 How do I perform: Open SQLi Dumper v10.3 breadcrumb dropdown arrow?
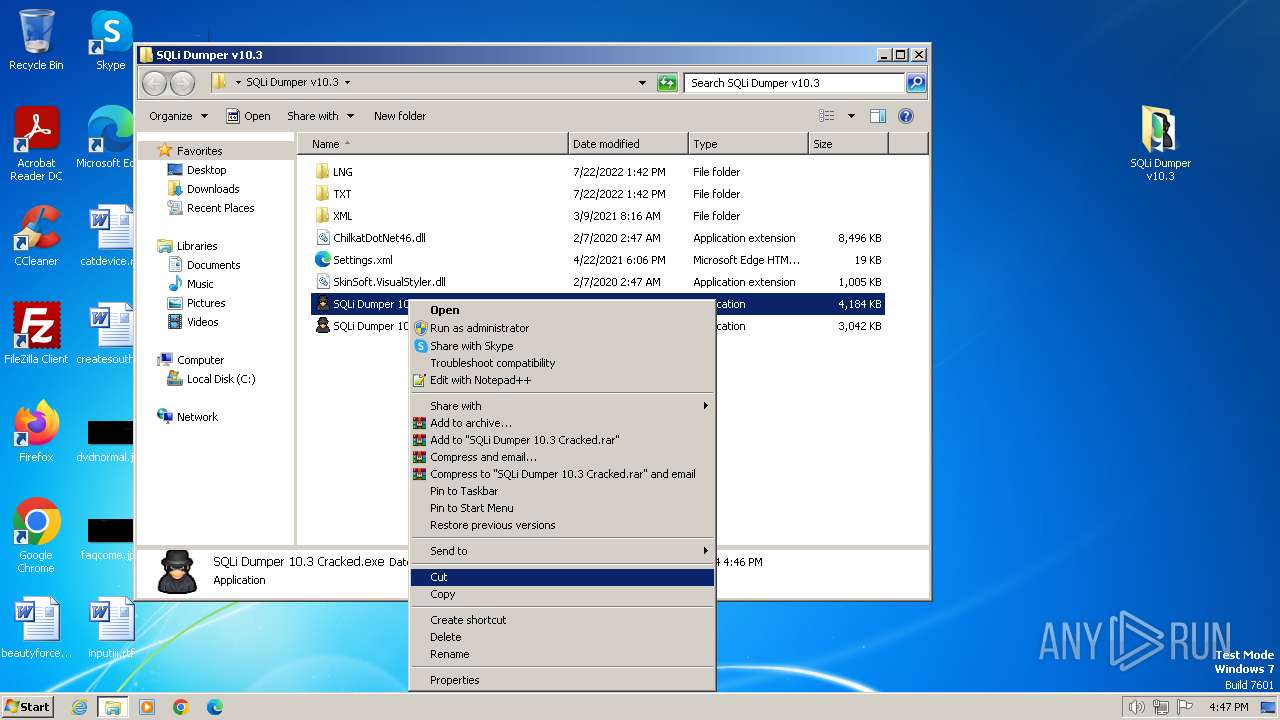tap(347, 83)
